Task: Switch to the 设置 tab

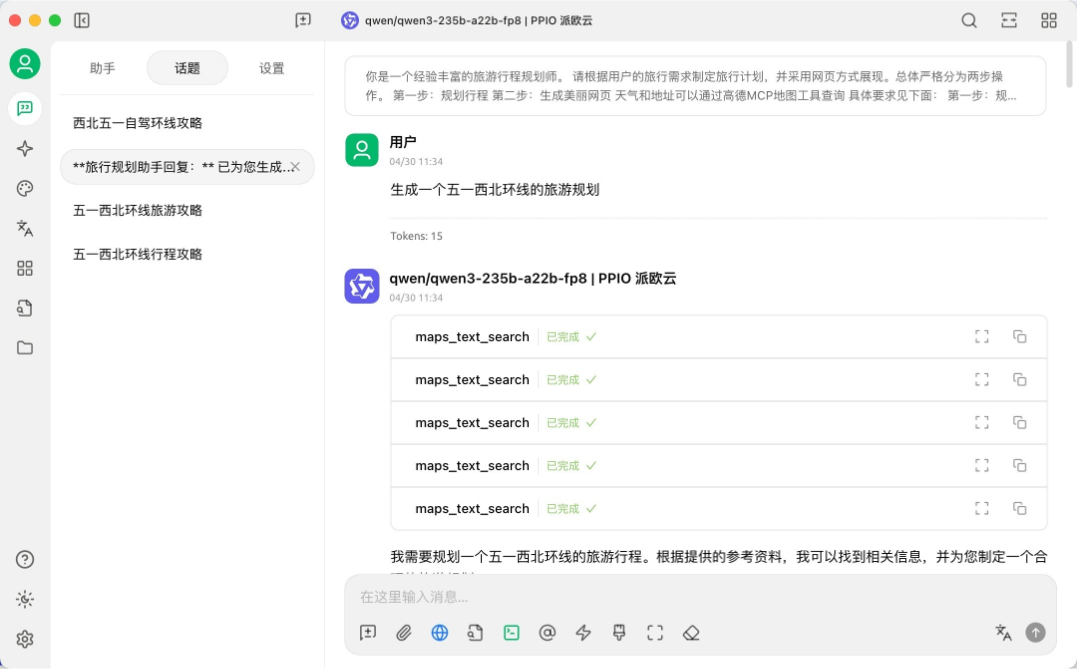Action: pyautogui.click(x=271, y=68)
